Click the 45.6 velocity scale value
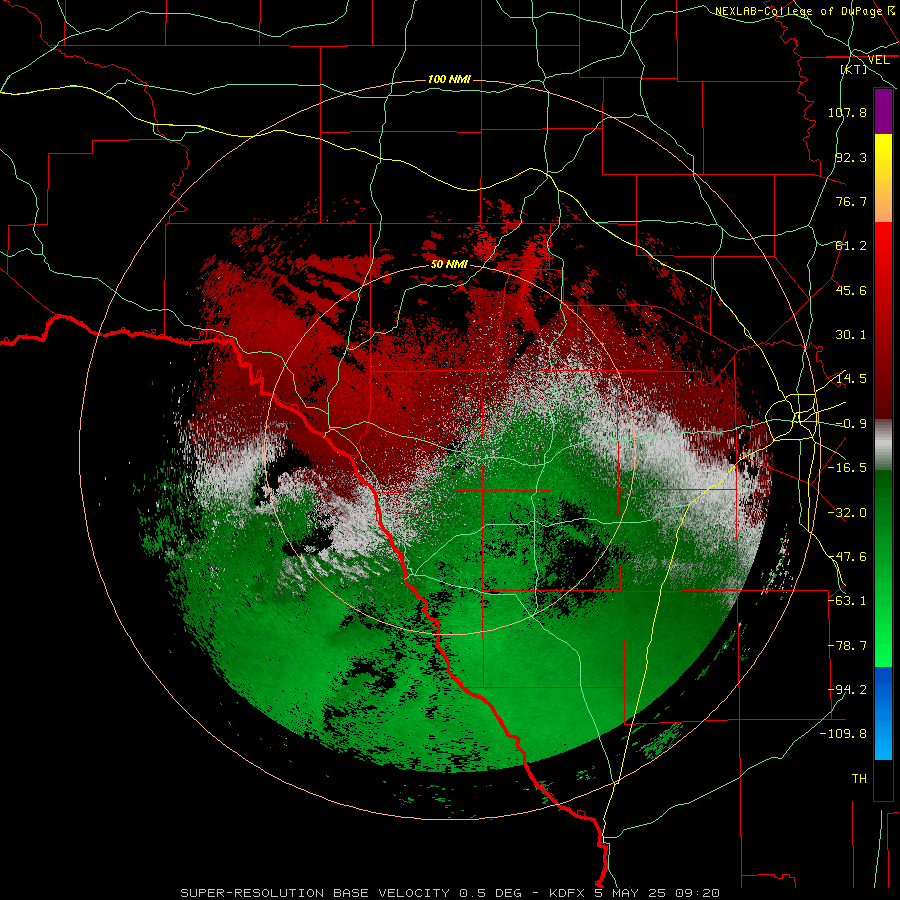 point(851,290)
